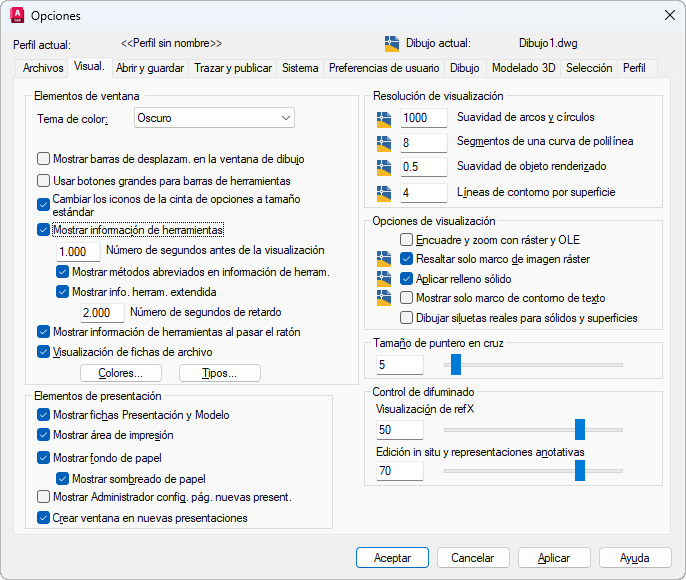
Task: Click the Número de segundos antes de visualización field
Action: click(x=78, y=252)
